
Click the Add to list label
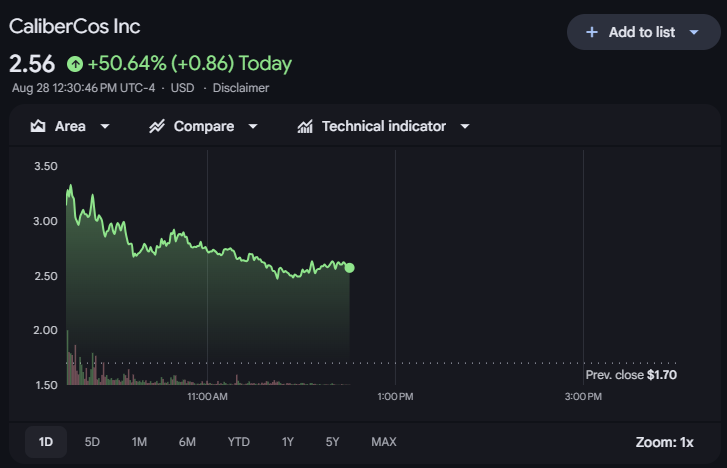tap(642, 32)
